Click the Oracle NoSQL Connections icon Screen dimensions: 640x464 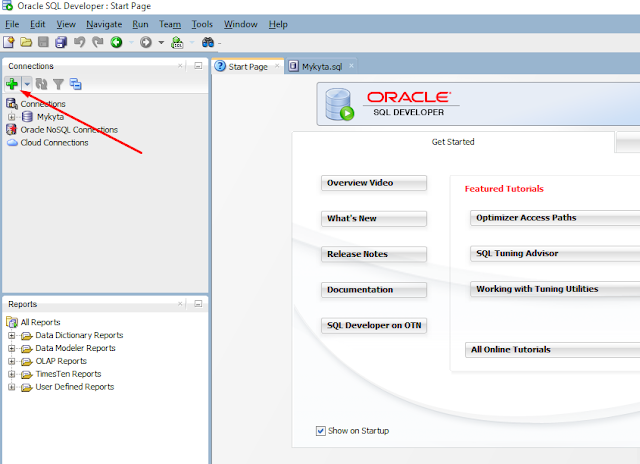pyautogui.click(x=11, y=130)
